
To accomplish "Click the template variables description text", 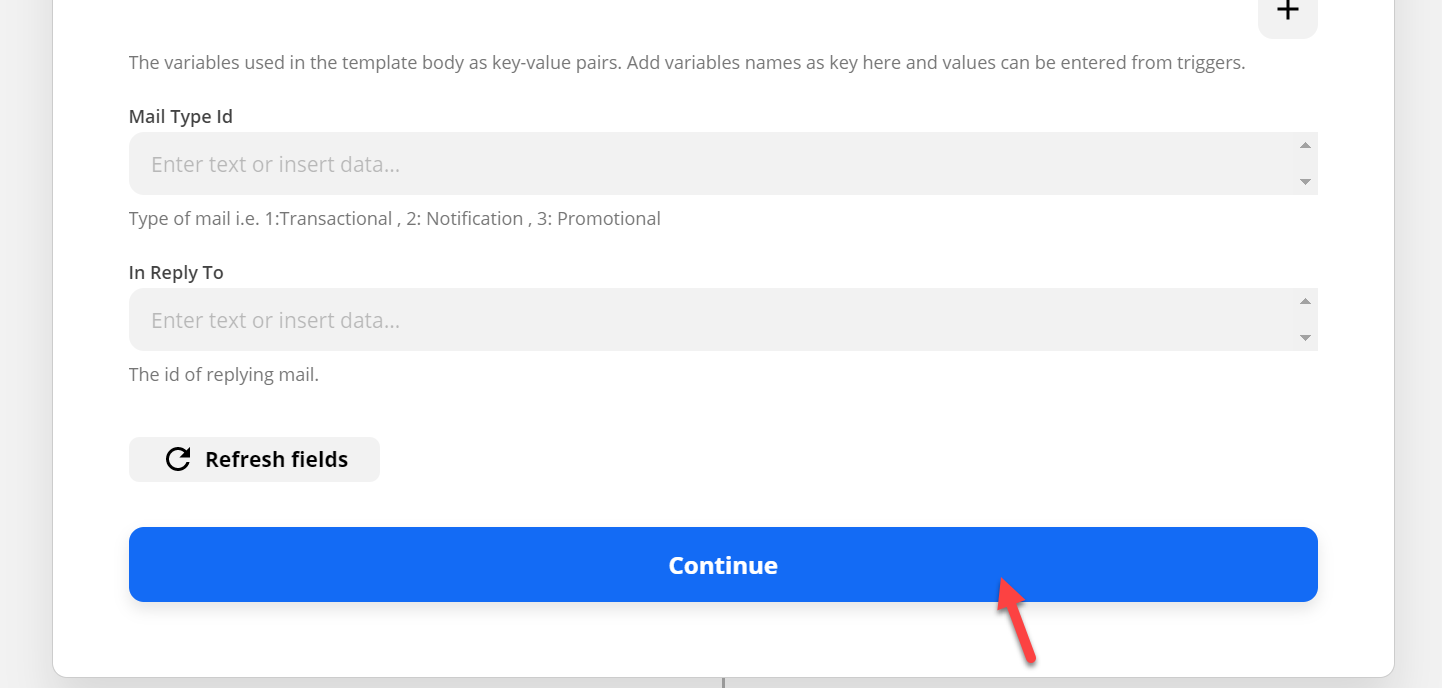I will click(687, 63).
